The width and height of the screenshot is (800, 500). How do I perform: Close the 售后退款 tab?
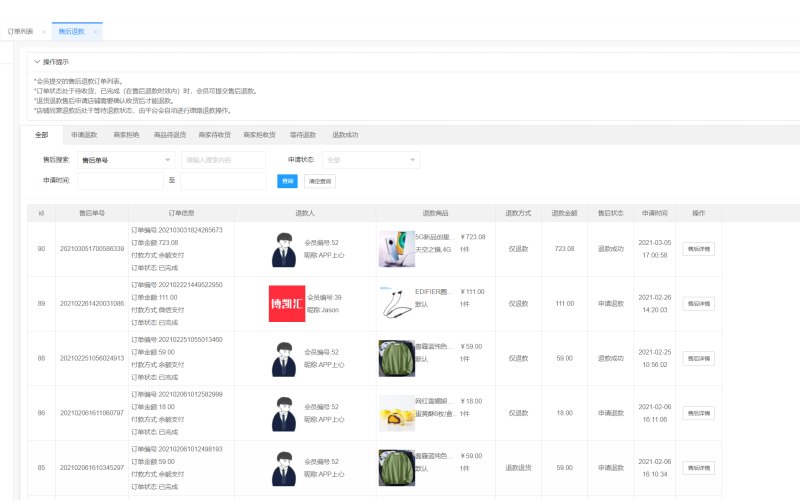pos(95,32)
